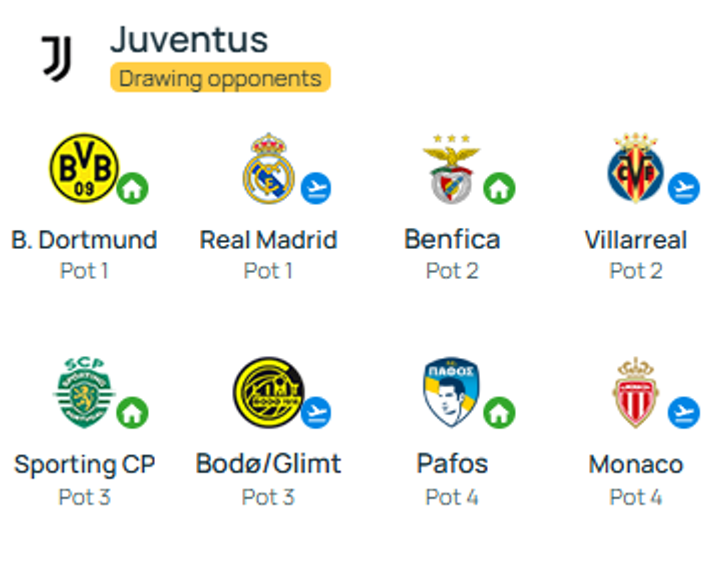Viewport: 720px width, 571px height.
Task: Click the away plane icon beside Villarreal
Action: [x=684, y=188]
